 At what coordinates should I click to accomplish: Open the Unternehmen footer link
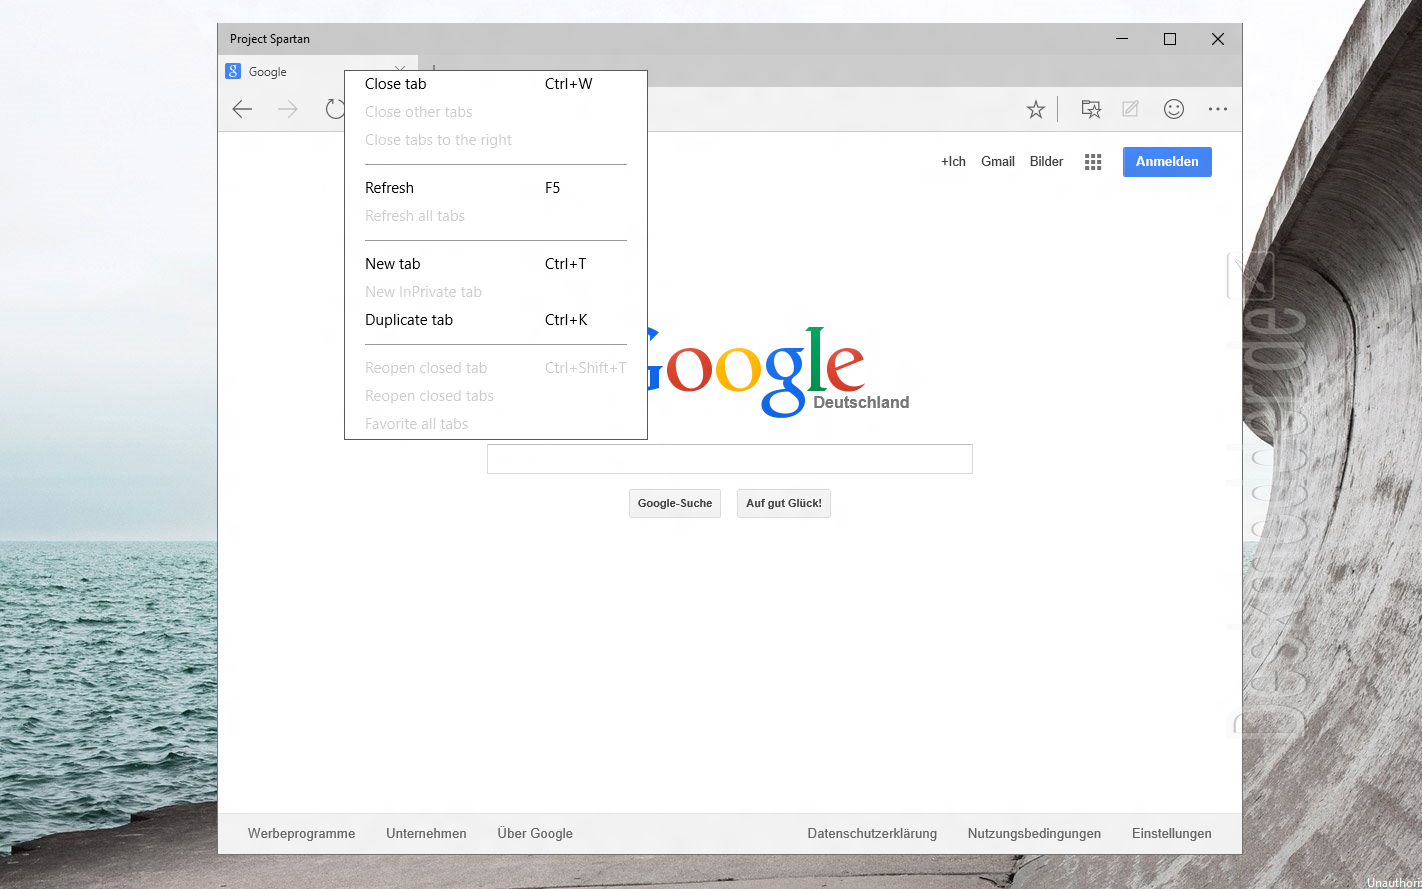pos(426,834)
